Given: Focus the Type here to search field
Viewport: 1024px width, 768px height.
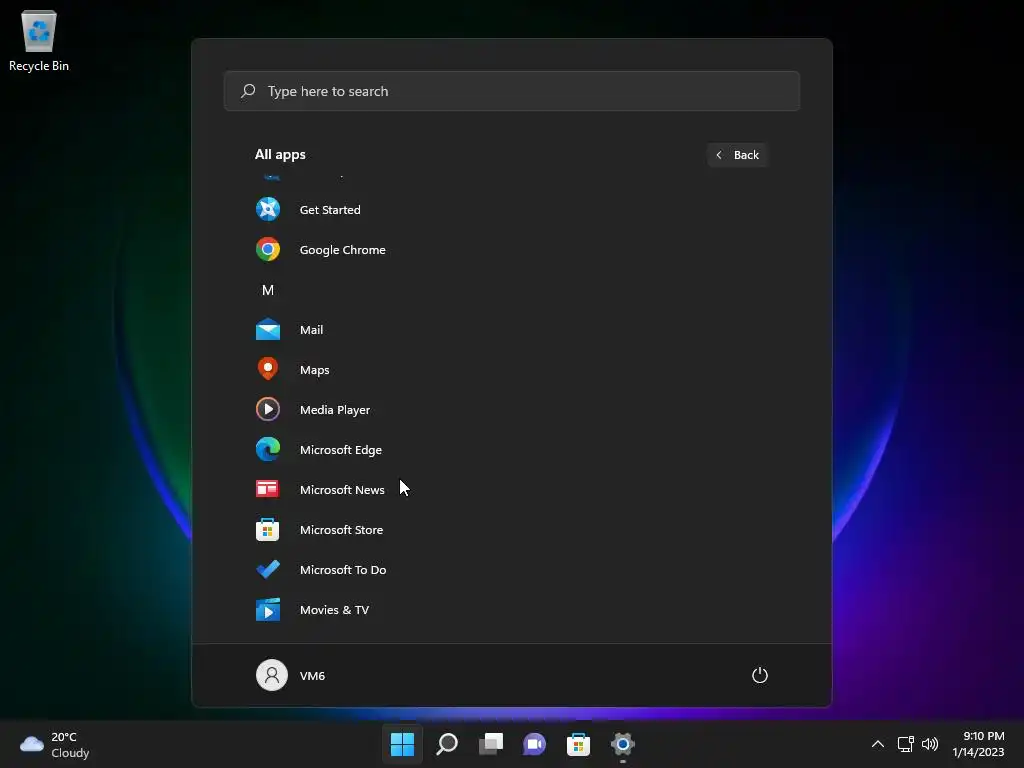Looking at the screenshot, I should (x=511, y=91).
